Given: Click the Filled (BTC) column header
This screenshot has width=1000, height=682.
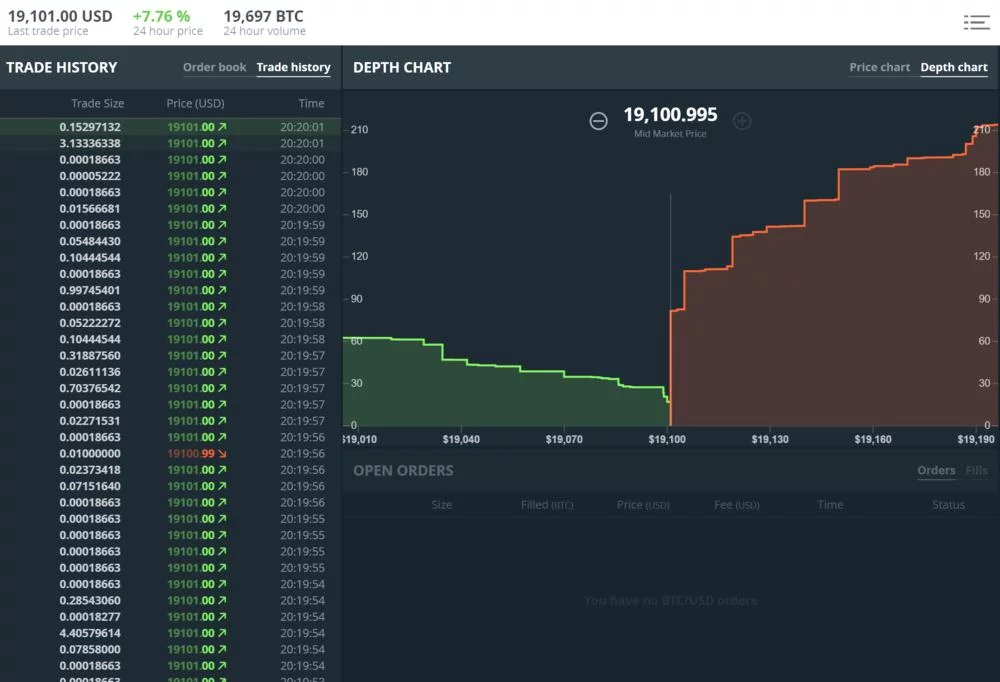Looking at the screenshot, I should (x=547, y=505).
